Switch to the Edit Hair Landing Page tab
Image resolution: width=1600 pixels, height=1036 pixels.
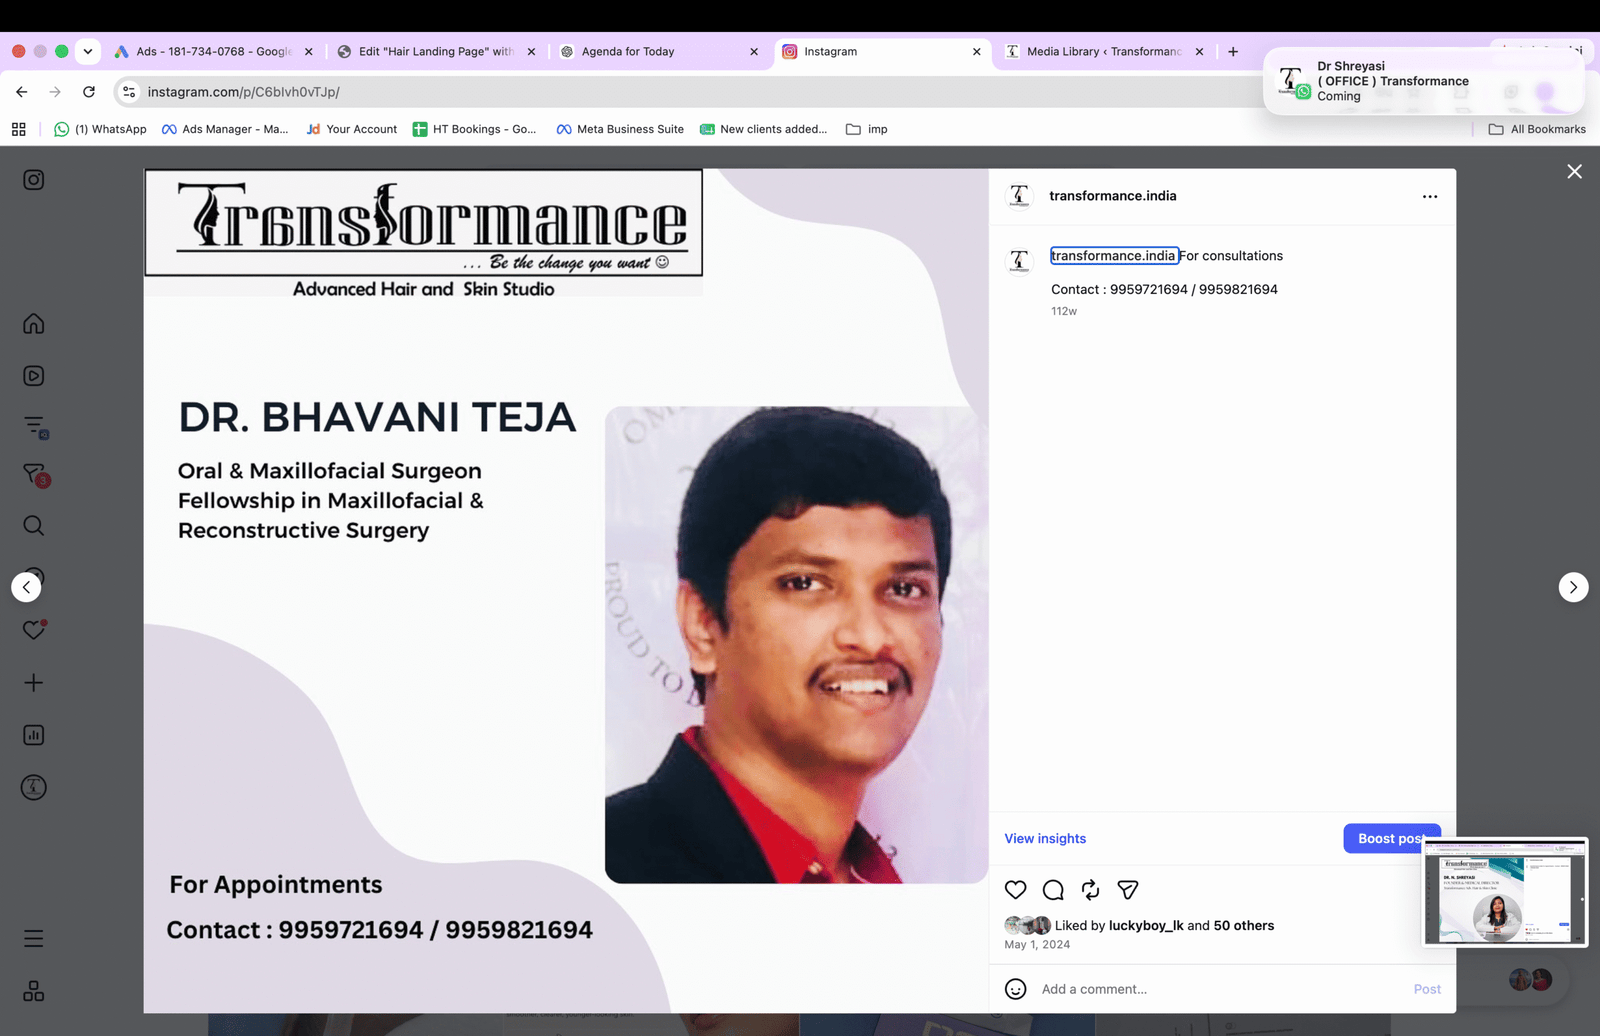pyautogui.click(x=436, y=52)
